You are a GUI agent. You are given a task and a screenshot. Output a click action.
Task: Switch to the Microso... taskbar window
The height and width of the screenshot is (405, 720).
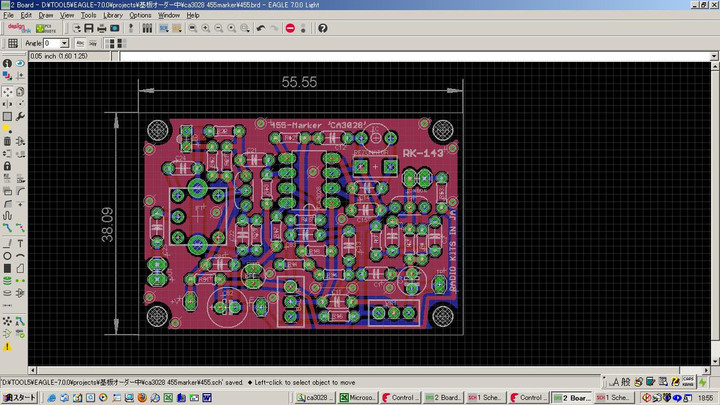357,397
